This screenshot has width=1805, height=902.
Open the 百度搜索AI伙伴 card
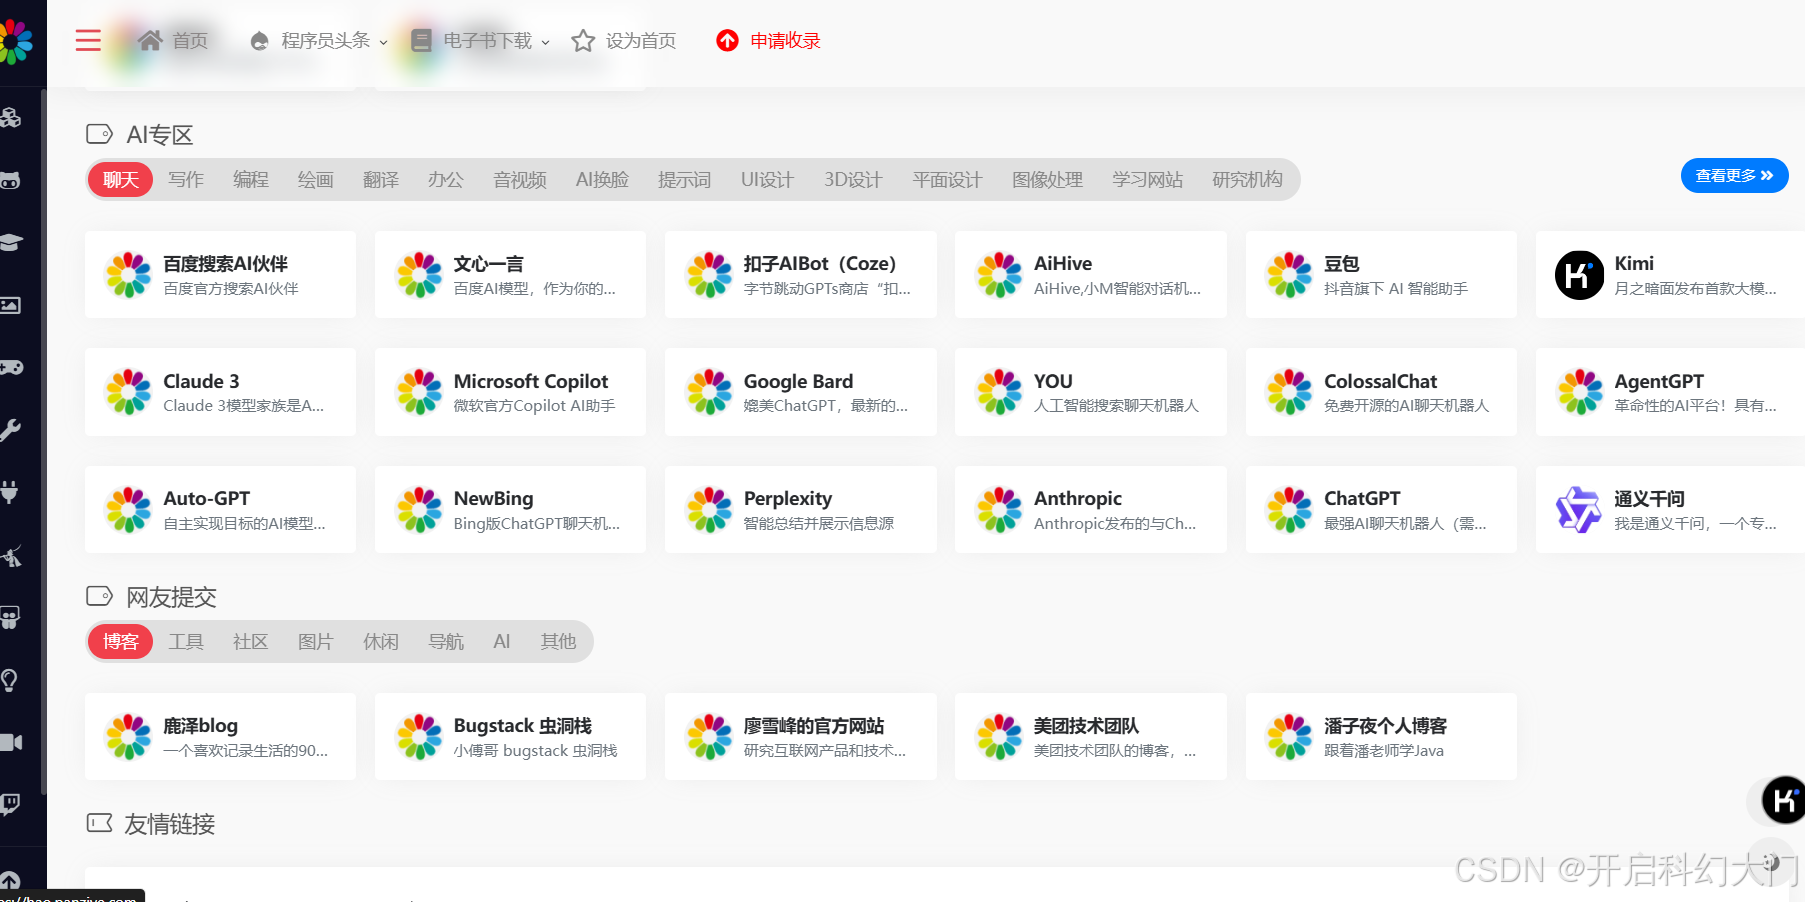220,275
